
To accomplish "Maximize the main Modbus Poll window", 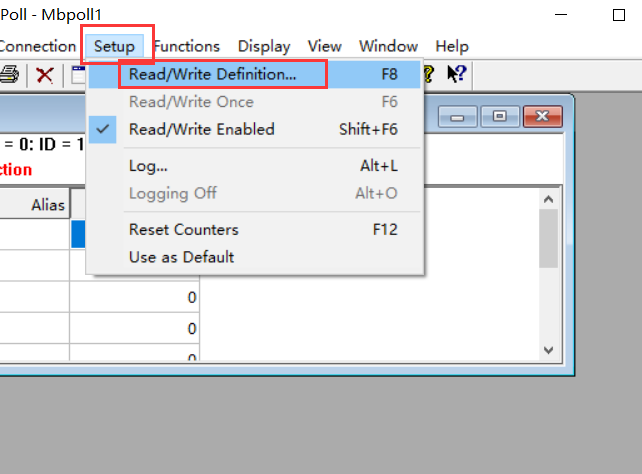I will (x=619, y=15).
